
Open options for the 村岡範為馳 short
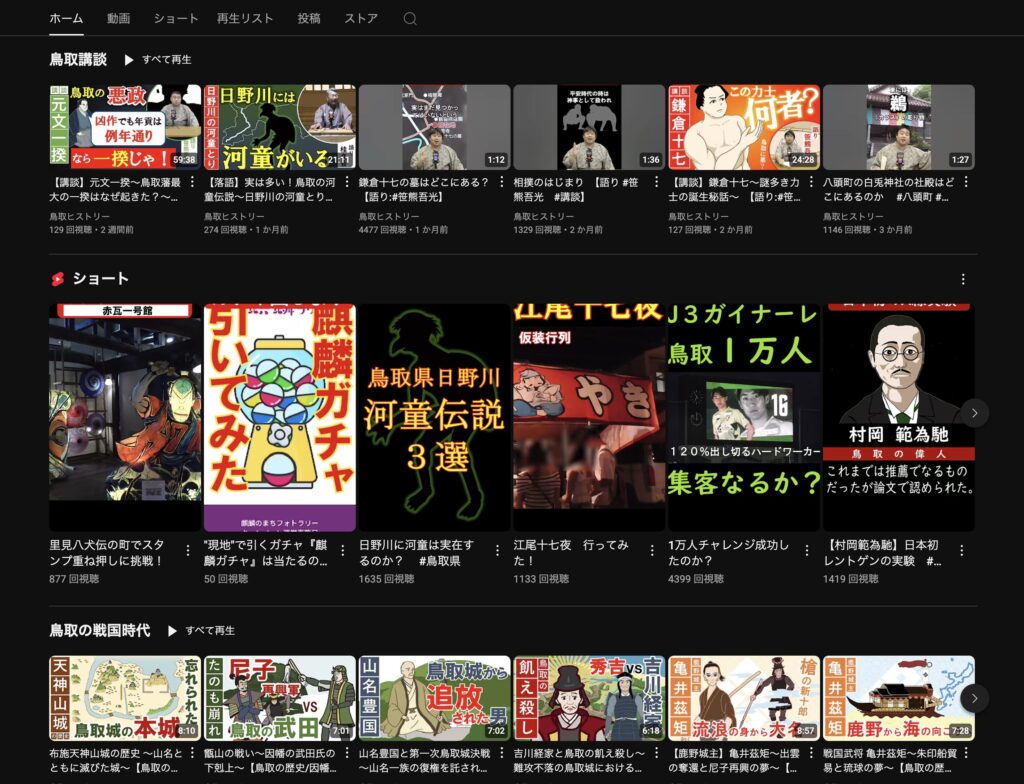click(962, 551)
